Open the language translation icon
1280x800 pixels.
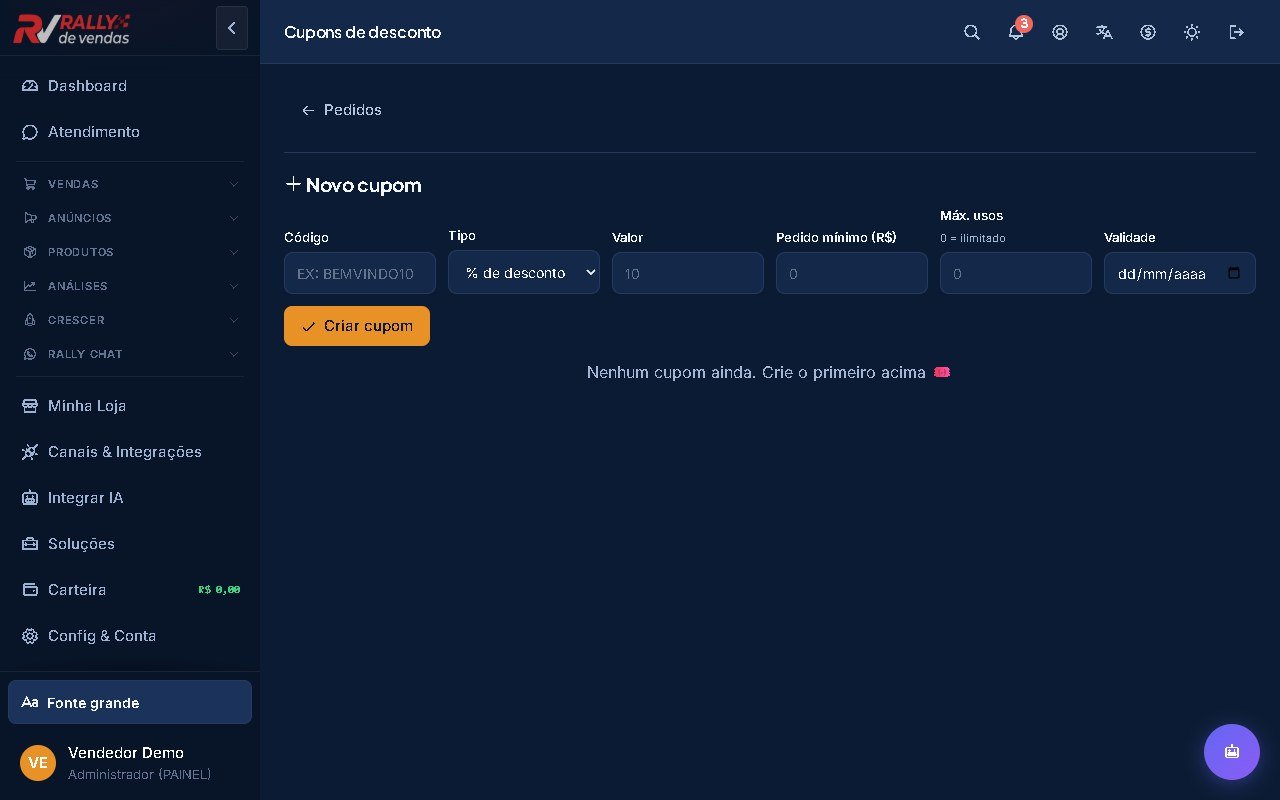1104,32
